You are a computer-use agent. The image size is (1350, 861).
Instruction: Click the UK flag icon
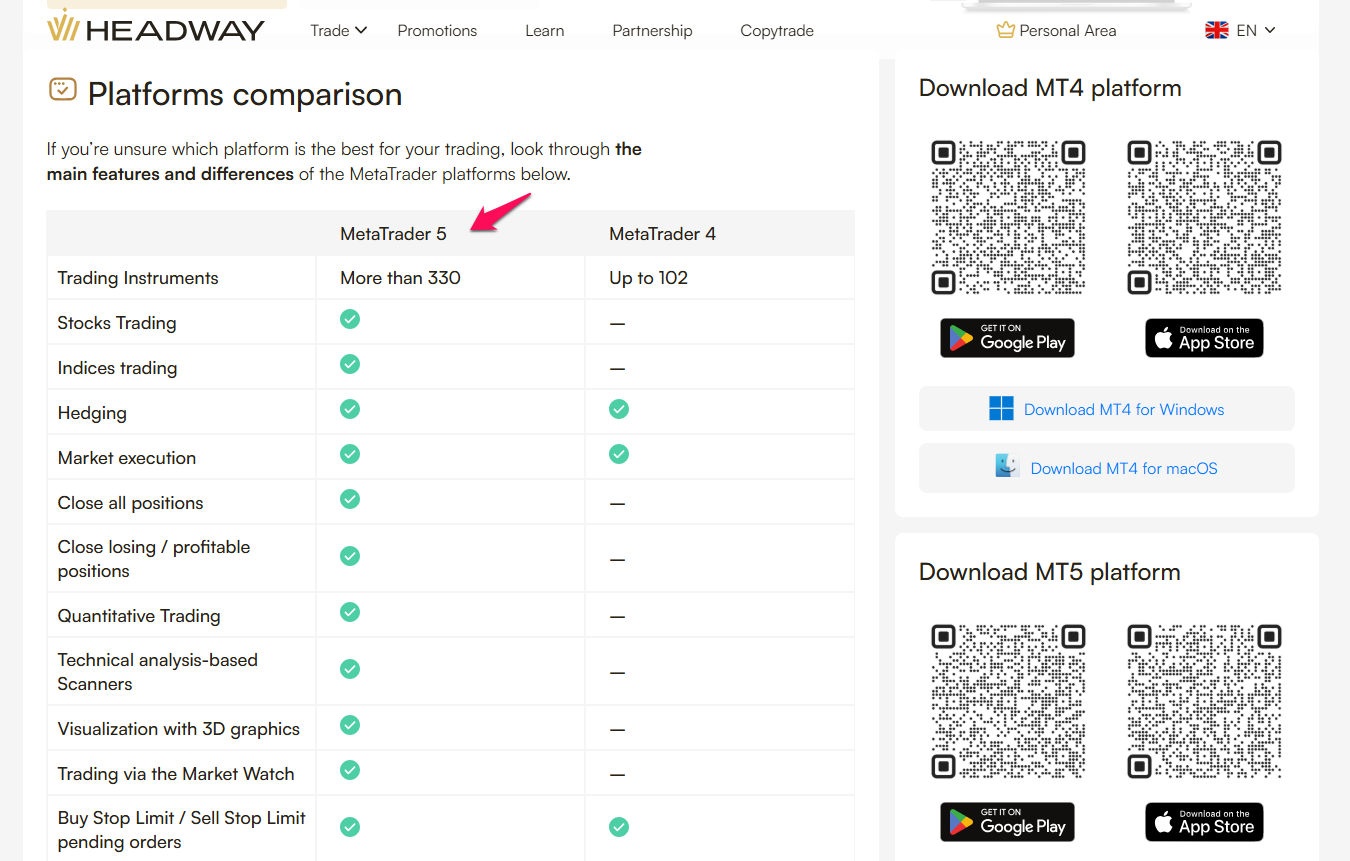tap(1217, 31)
